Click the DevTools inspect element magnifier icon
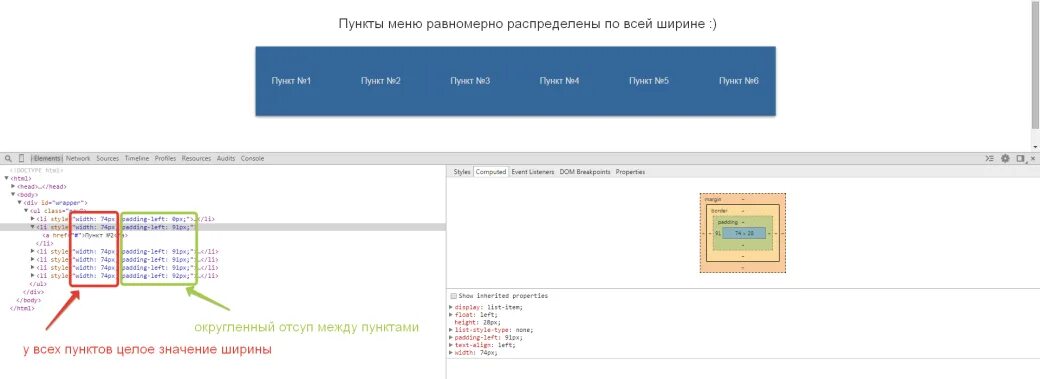1040x379 pixels. pos(8,159)
